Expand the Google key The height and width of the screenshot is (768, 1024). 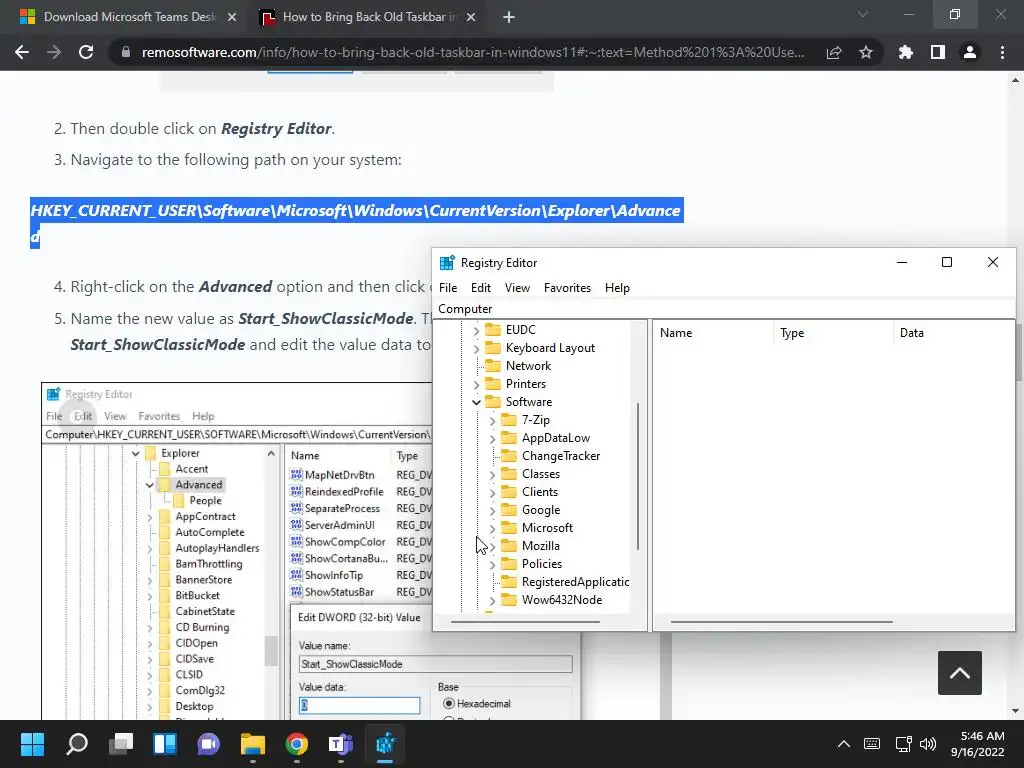pos(492,511)
